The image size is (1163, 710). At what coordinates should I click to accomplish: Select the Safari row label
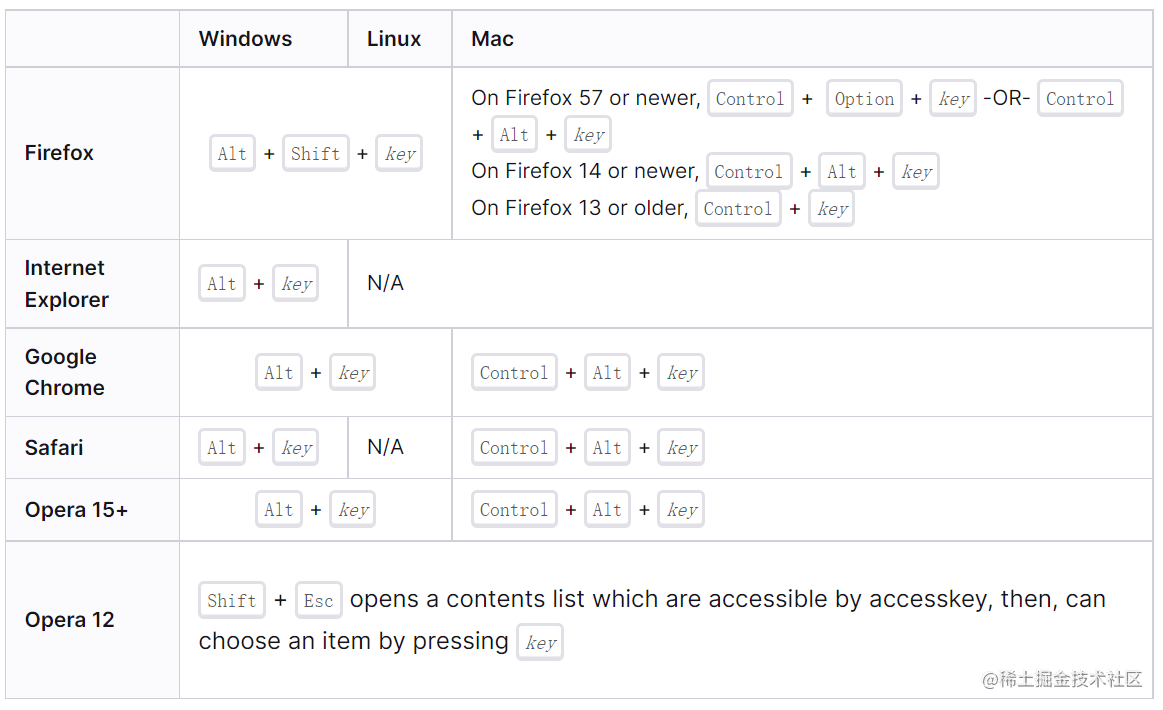click(x=53, y=447)
